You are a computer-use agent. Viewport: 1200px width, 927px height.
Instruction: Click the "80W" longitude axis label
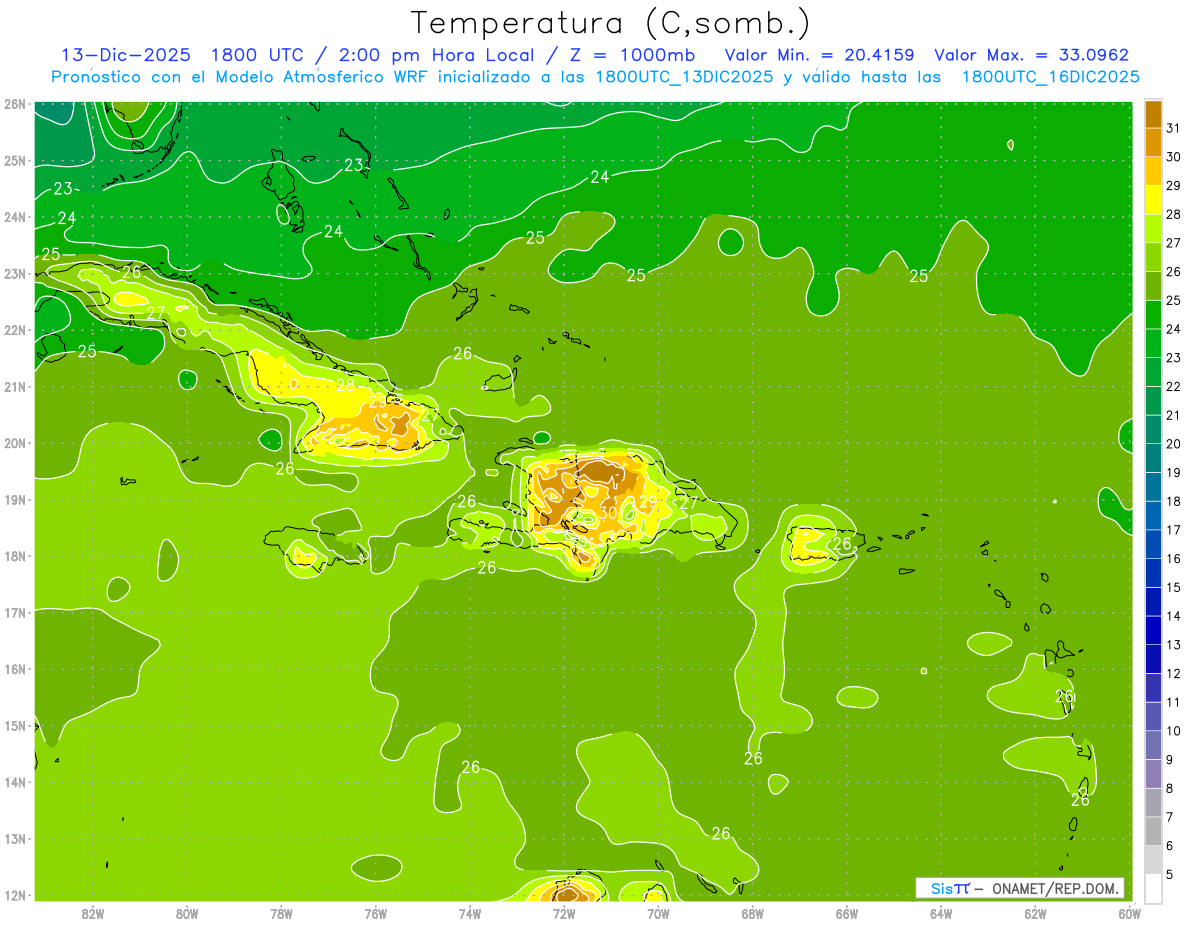pos(187,913)
